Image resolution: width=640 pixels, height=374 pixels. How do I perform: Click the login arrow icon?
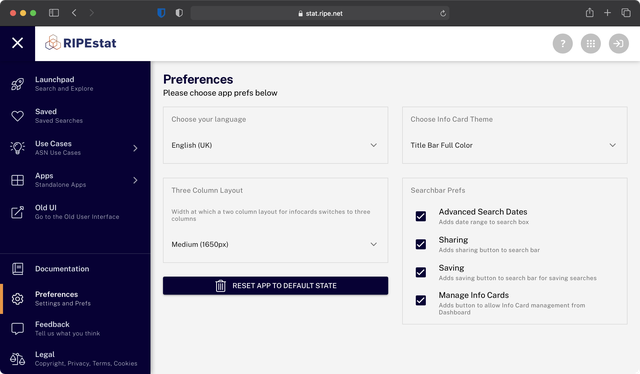tap(619, 43)
